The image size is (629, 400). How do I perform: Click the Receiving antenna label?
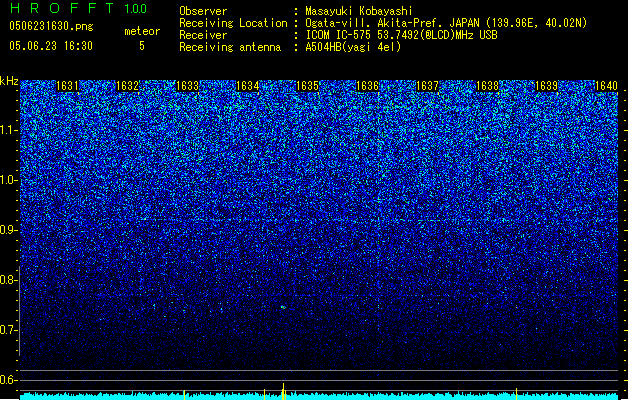point(230,47)
